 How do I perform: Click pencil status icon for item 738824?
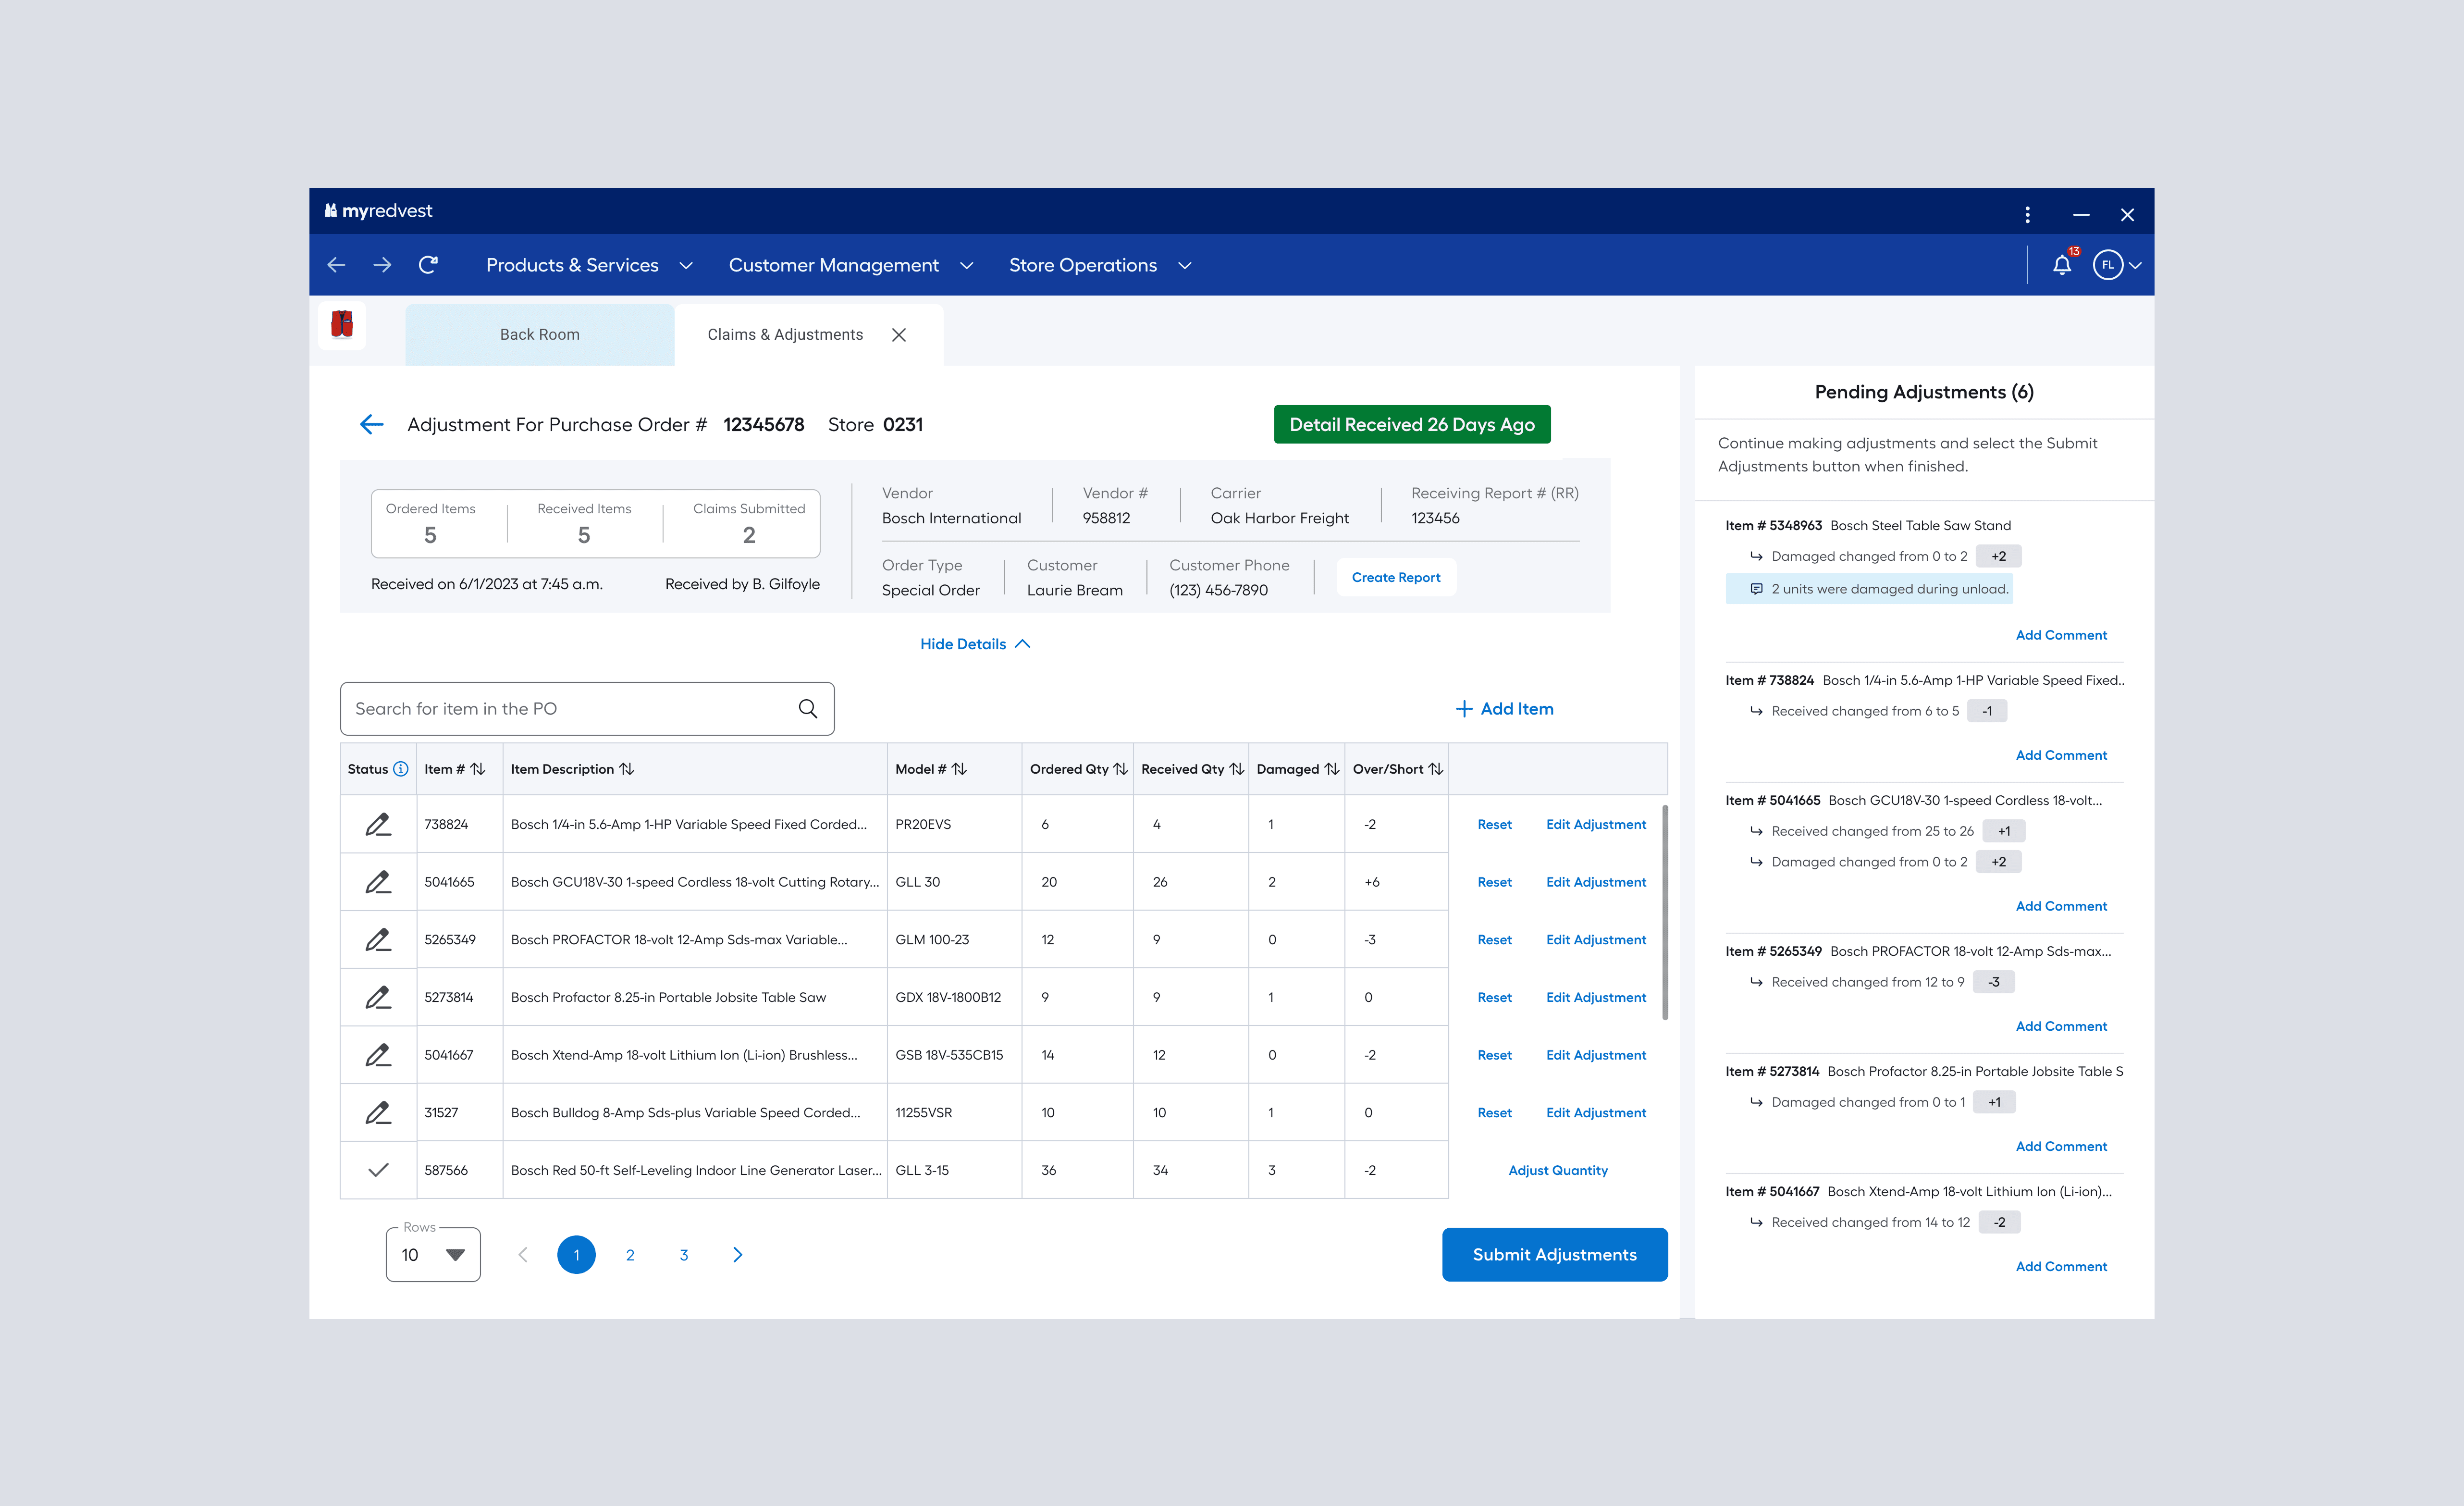click(x=378, y=825)
